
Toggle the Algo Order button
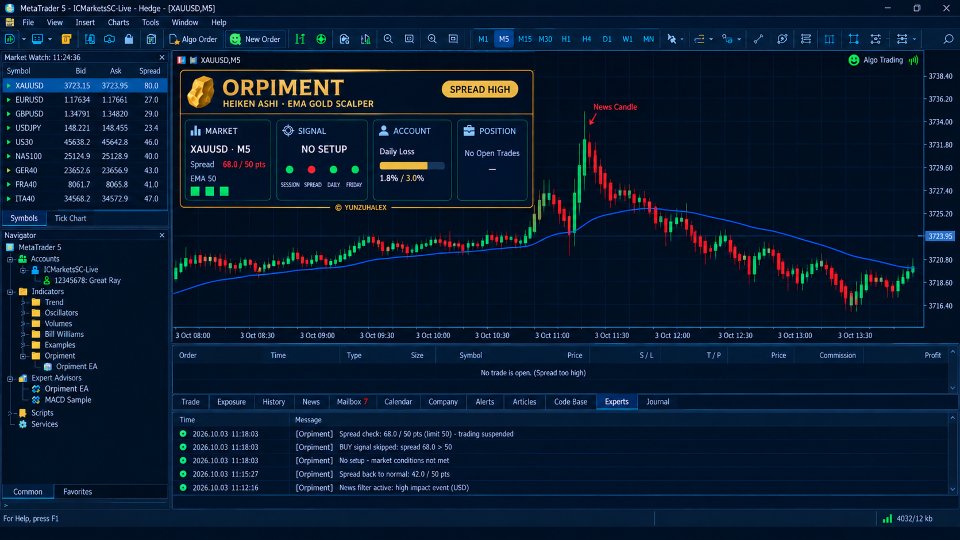click(193, 39)
